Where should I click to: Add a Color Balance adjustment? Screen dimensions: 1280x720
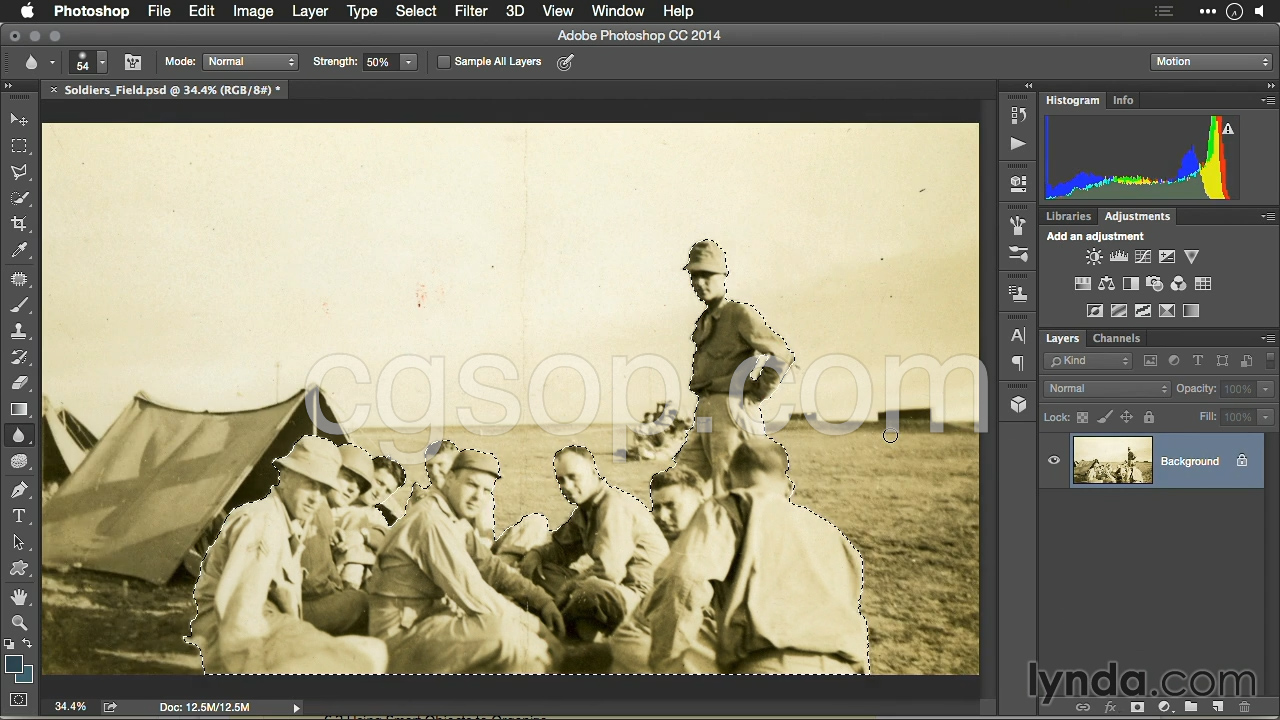(1106, 284)
